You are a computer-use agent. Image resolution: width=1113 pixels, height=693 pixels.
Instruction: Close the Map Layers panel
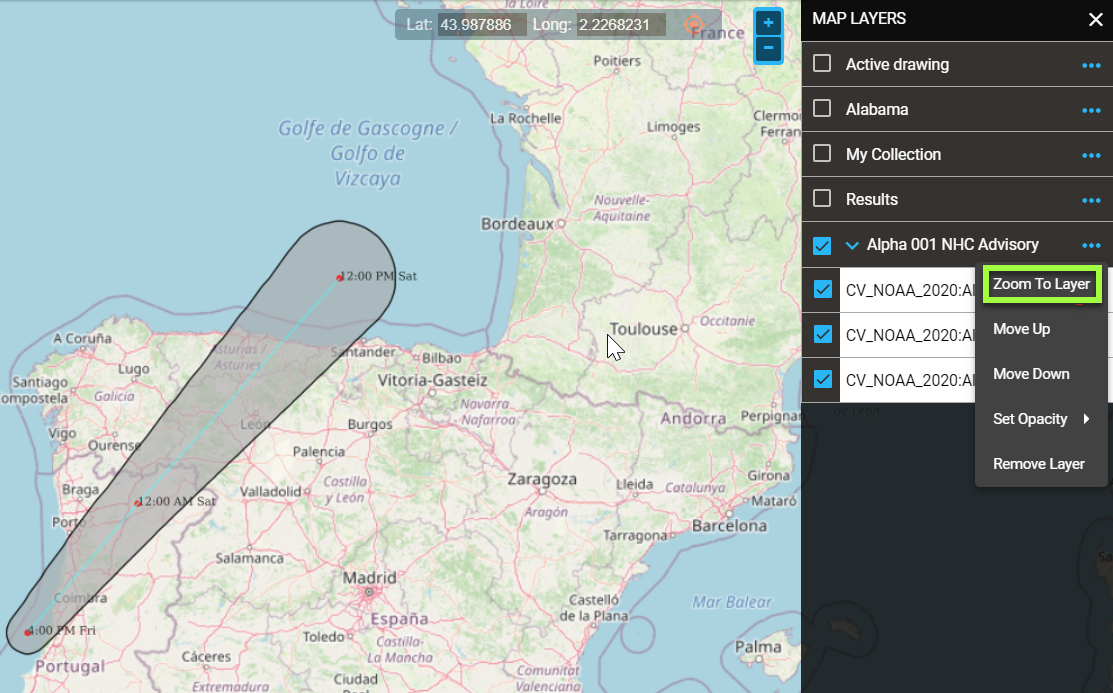click(1095, 19)
